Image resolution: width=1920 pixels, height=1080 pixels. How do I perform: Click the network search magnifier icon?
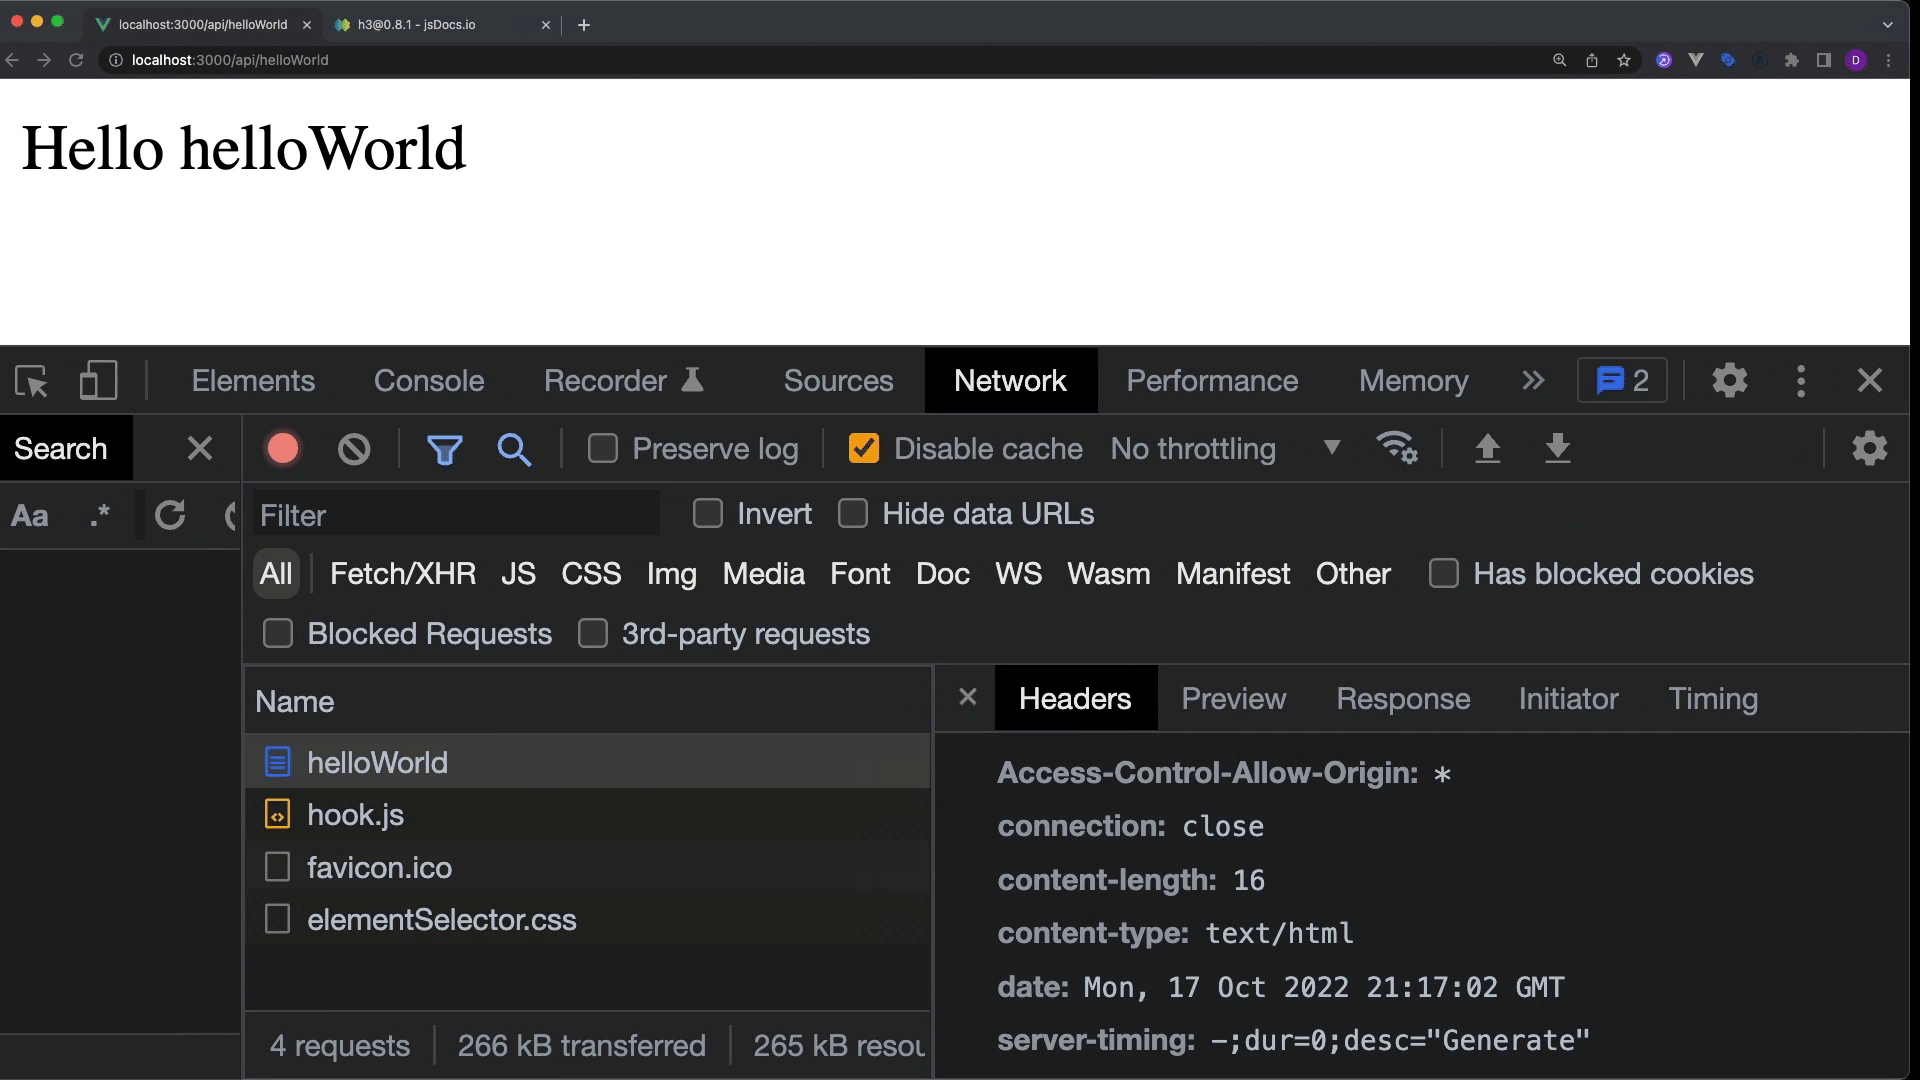click(x=514, y=449)
